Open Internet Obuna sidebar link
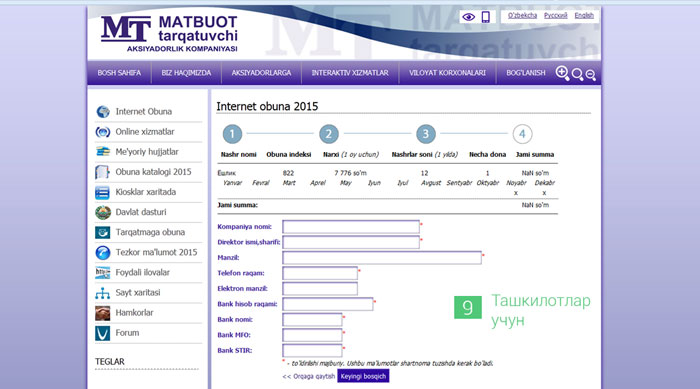Screen dimensions: 700x389 (x=144, y=112)
